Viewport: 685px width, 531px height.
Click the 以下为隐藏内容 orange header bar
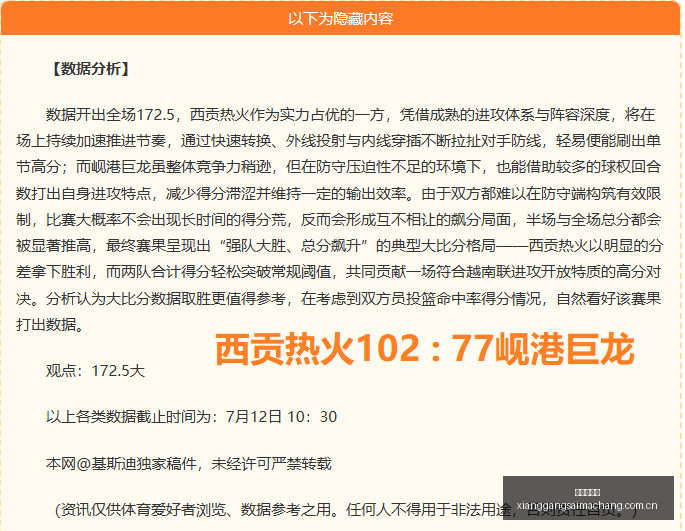tap(341, 18)
